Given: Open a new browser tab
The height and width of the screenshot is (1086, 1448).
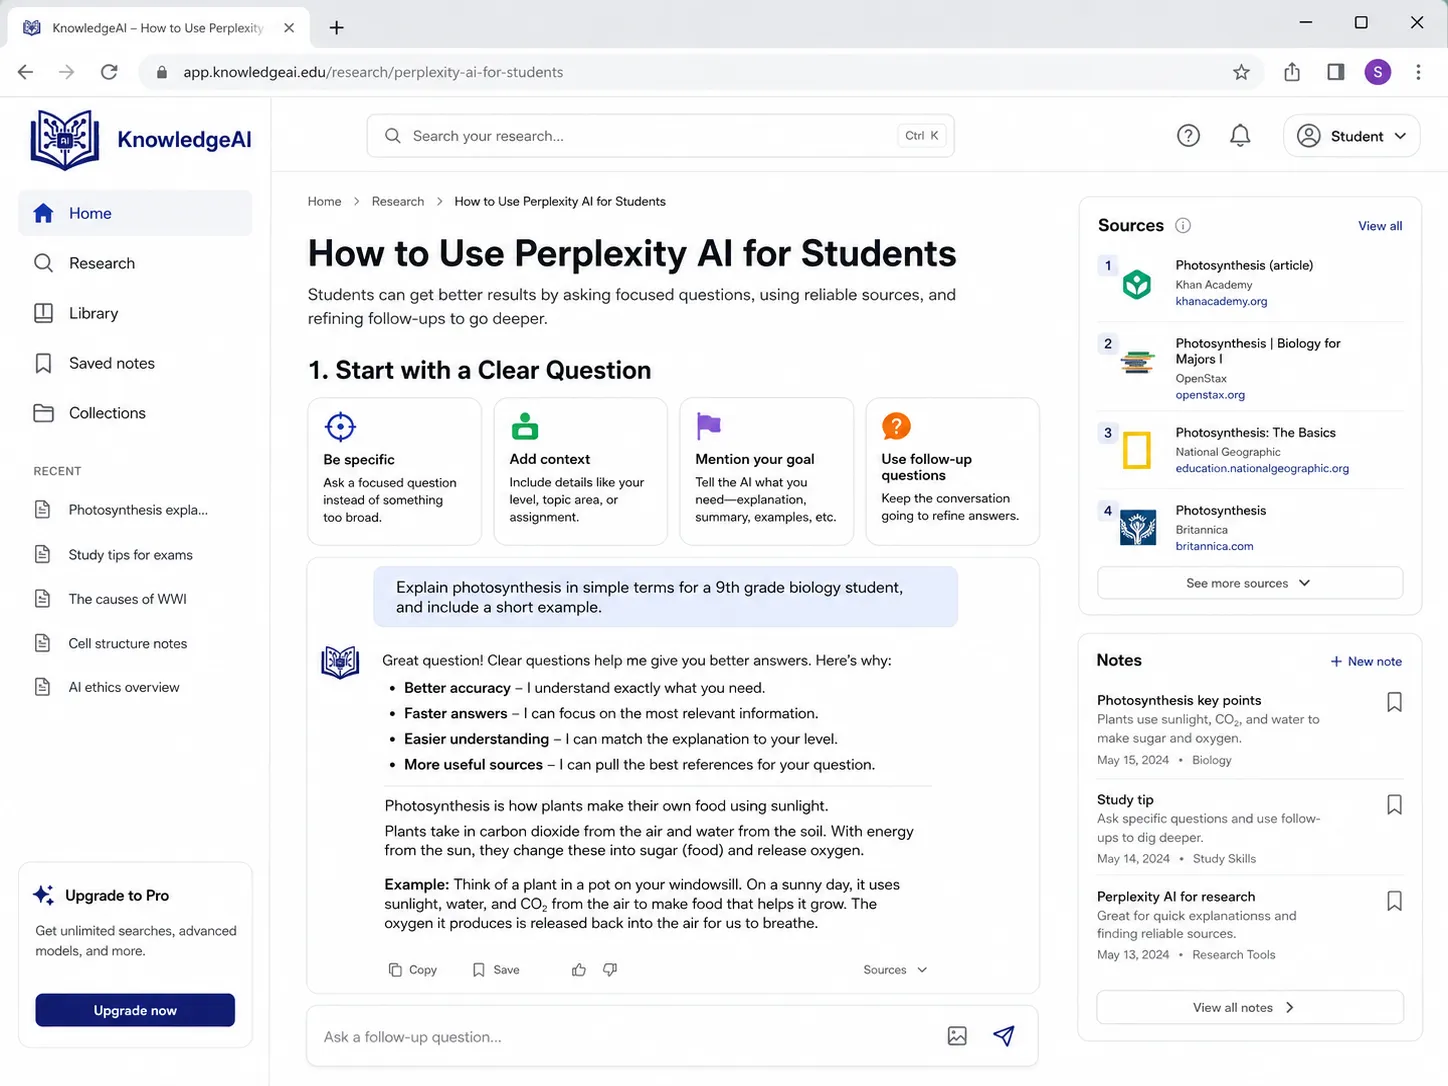Looking at the screenshot, I should [337, 28].
